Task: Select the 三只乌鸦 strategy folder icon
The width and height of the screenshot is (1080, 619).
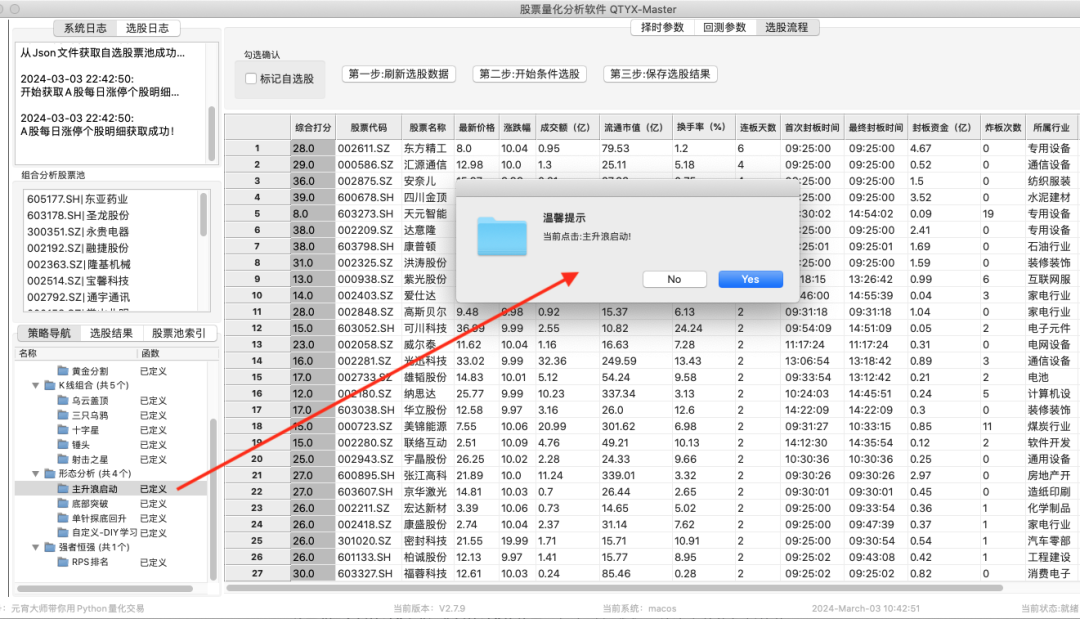Action: 61,413
